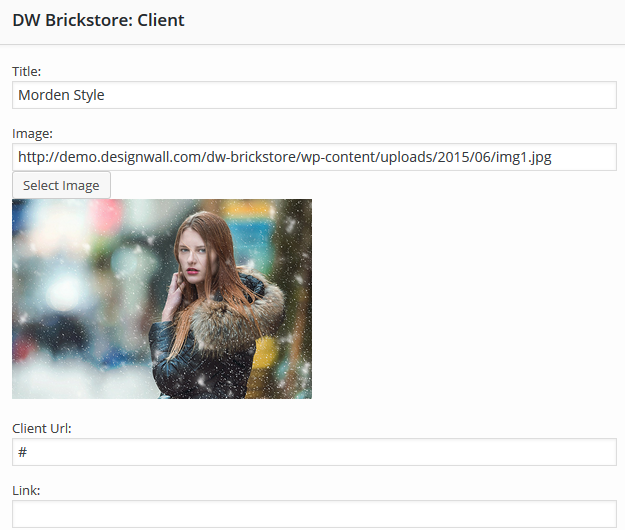The image size is (625, 530).
Task: Focus the Client Url input field
Action: pyautogui.click(x=314, y=452)
